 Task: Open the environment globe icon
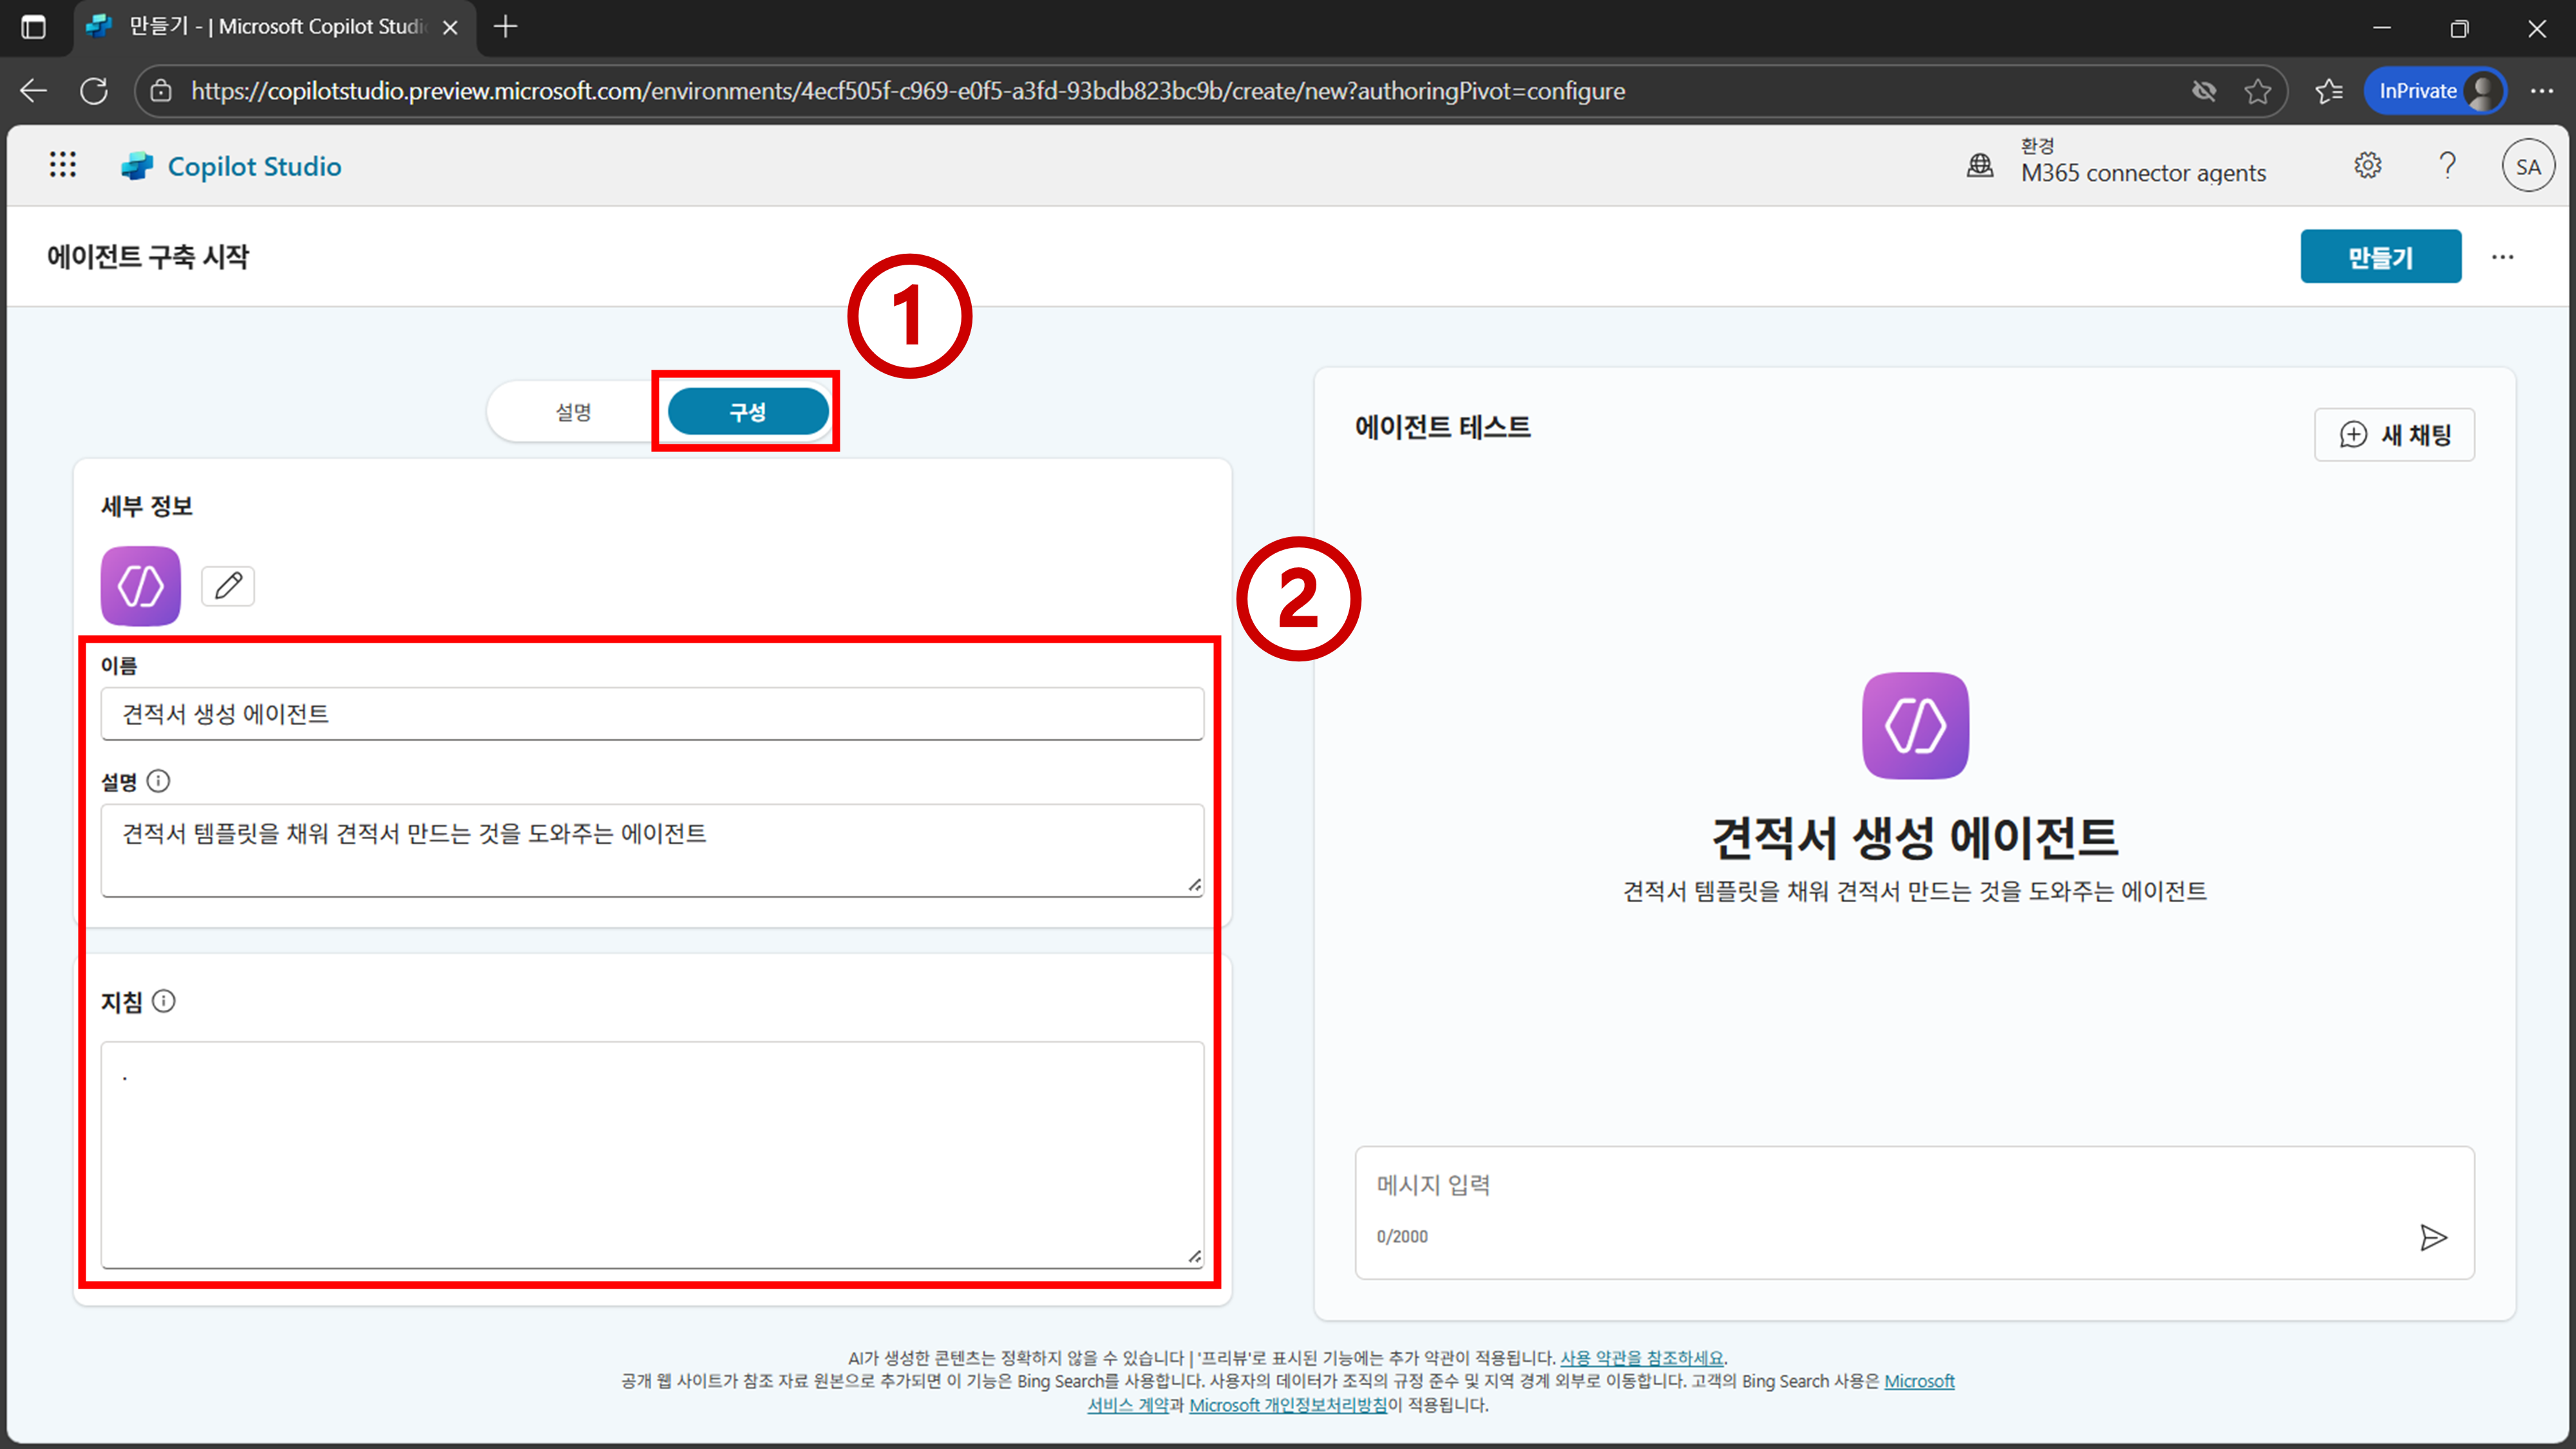1980,165
